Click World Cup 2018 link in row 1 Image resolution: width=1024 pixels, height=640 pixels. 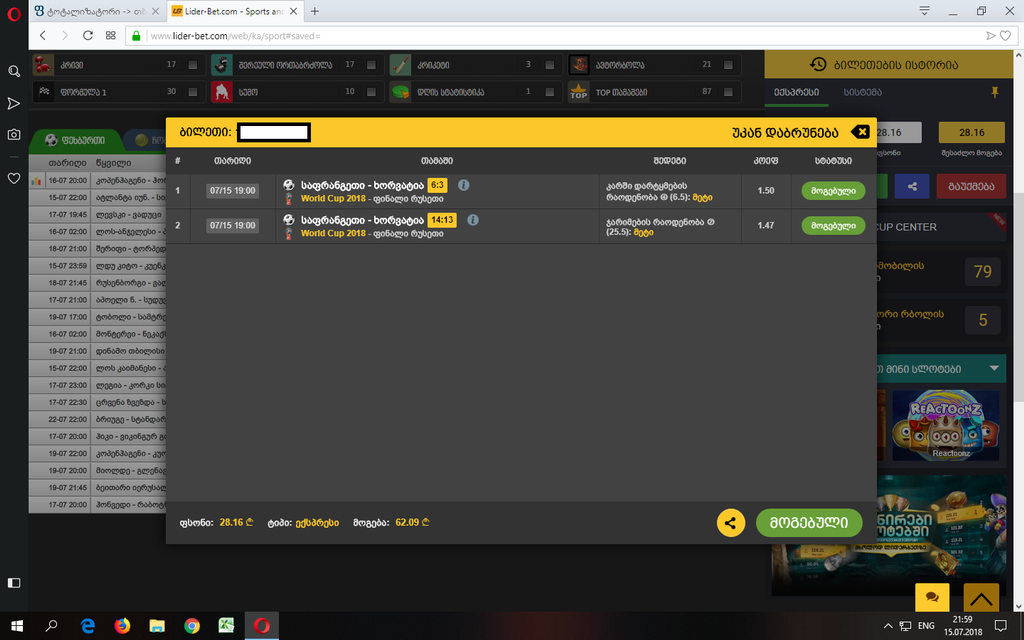(333, 199)
